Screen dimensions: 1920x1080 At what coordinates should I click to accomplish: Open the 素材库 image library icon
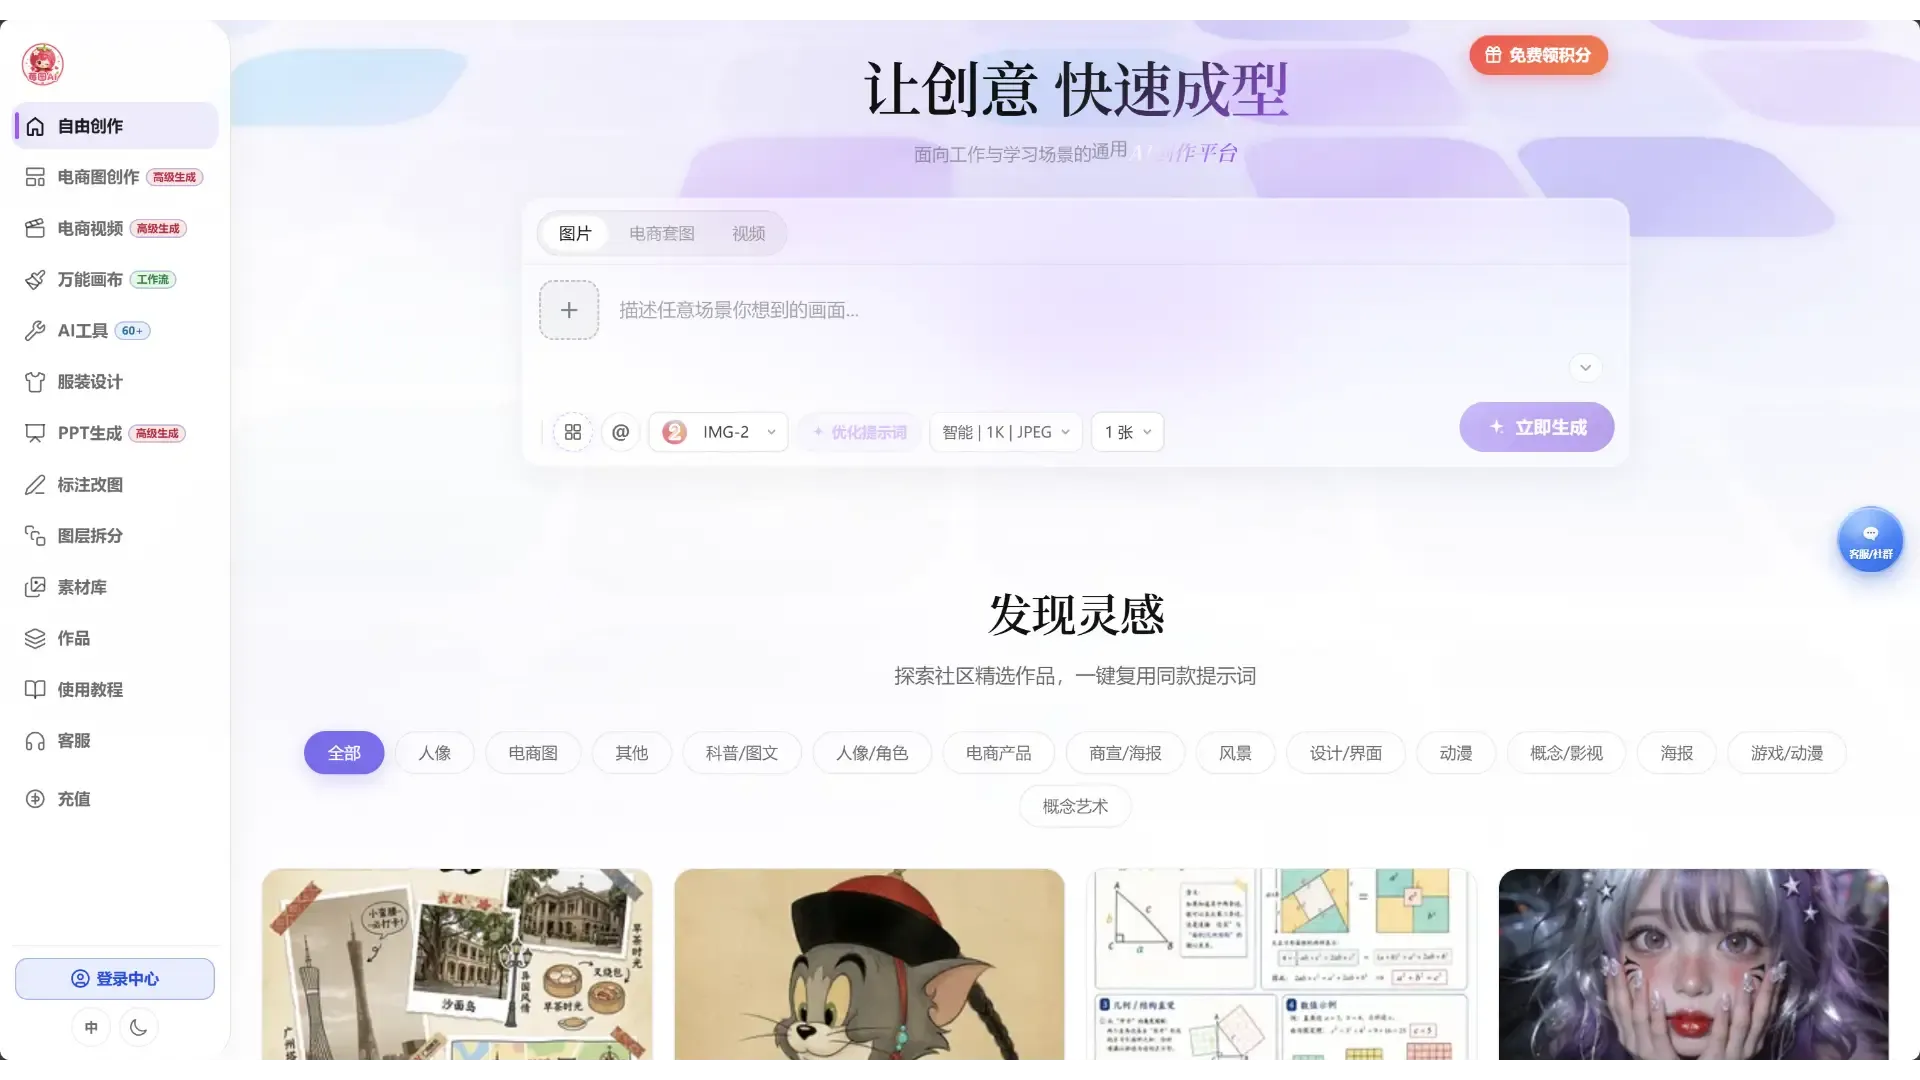(x=35, y=587)
